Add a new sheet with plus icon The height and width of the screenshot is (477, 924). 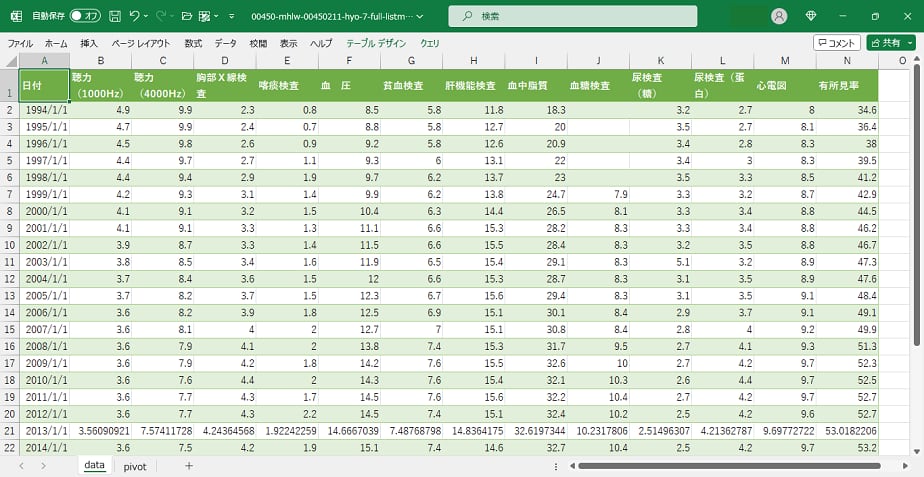coord(188,466)
